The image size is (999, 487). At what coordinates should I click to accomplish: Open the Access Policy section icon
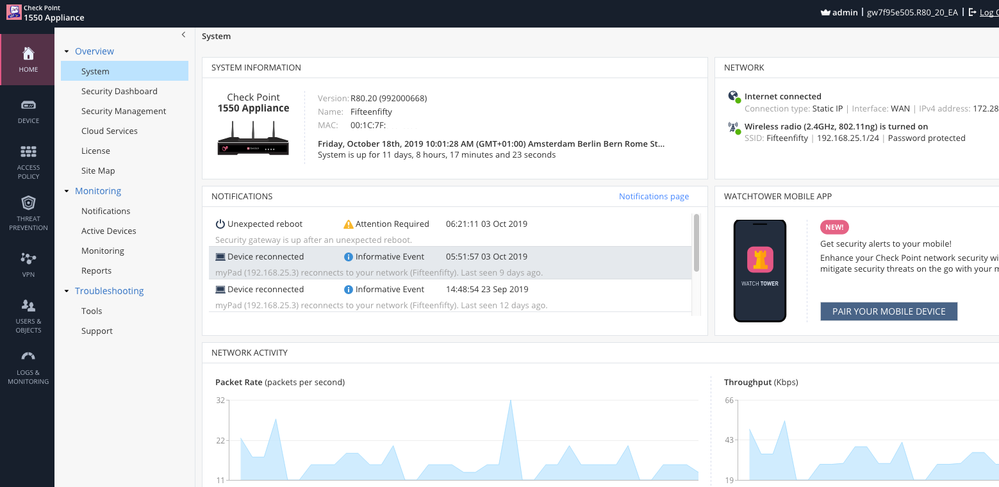tap(28, 152)
